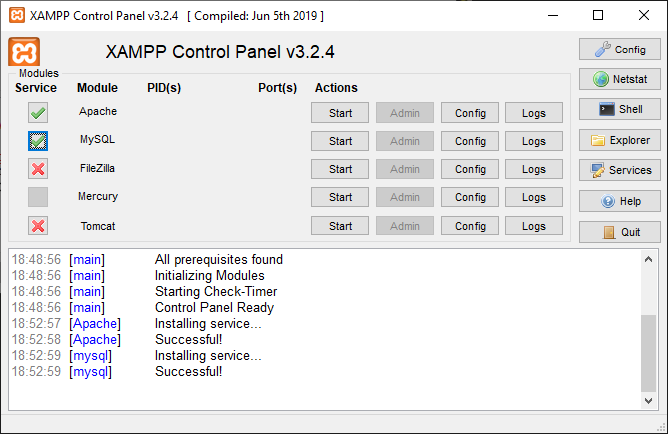Click the greyed-out Tomcat Admin button
The width and height of the screenshot is (668, 434).
(405, 226)
